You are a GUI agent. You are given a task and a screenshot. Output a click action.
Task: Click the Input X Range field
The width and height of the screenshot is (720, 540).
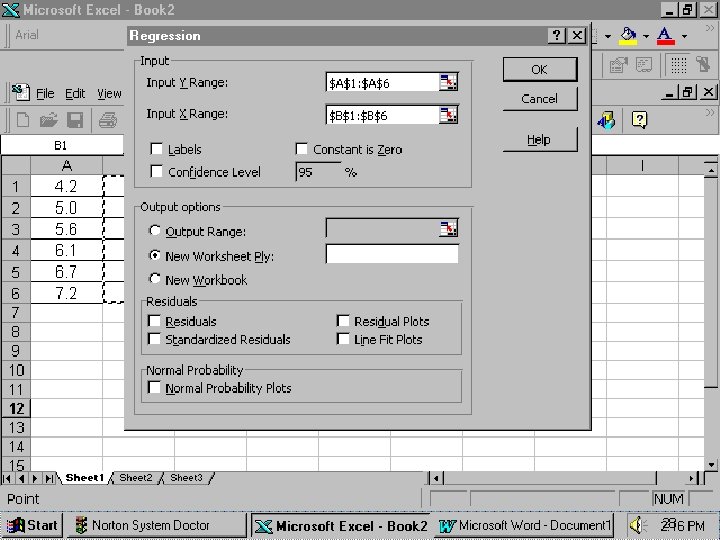[382, 115]
